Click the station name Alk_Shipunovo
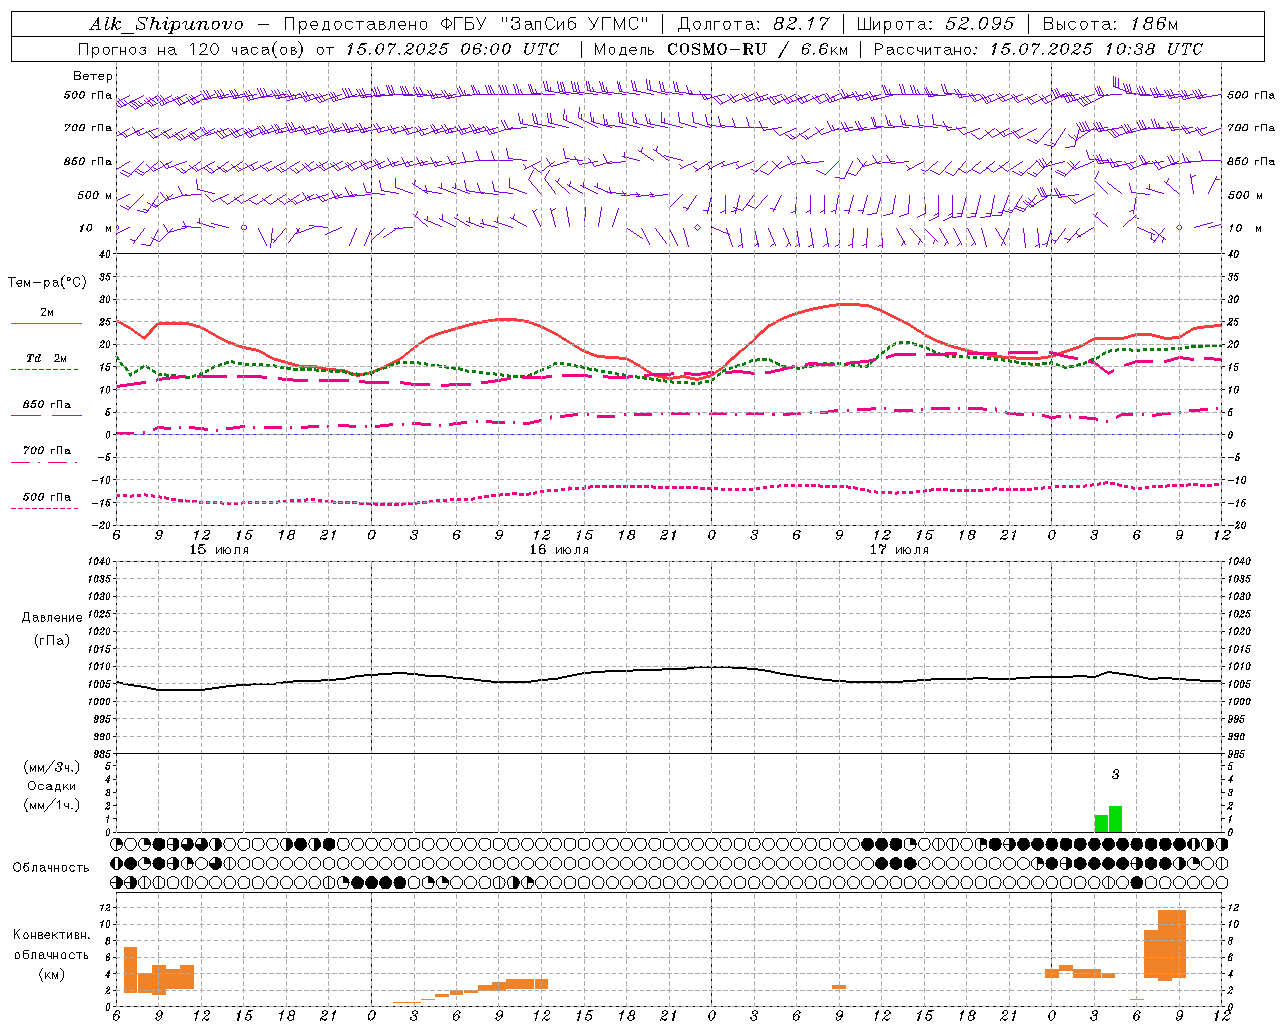Viewport: 1280px width, 1024px height. click(x=166, y=24)
